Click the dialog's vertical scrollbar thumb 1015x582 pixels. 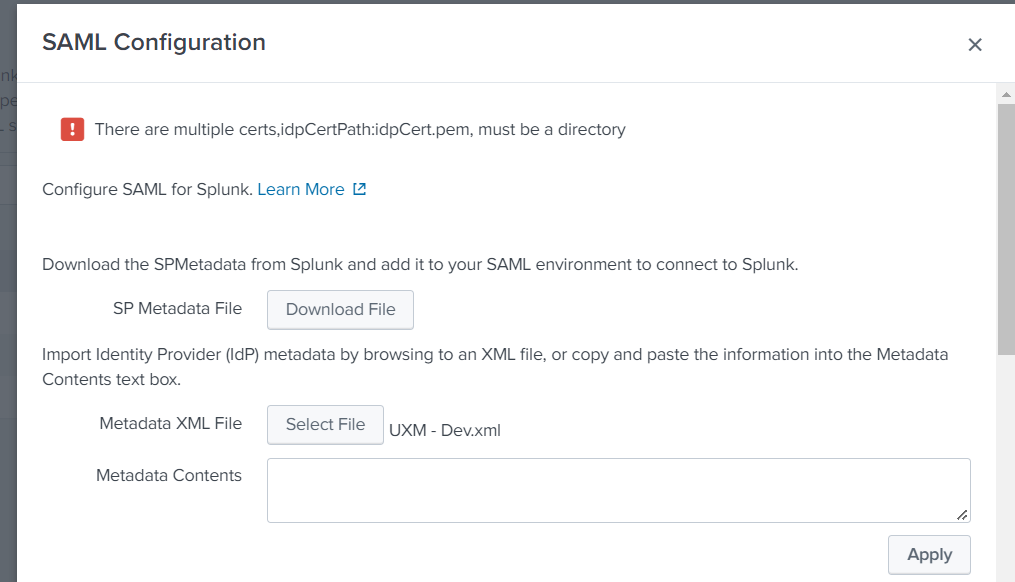(x=1006, y=230)
